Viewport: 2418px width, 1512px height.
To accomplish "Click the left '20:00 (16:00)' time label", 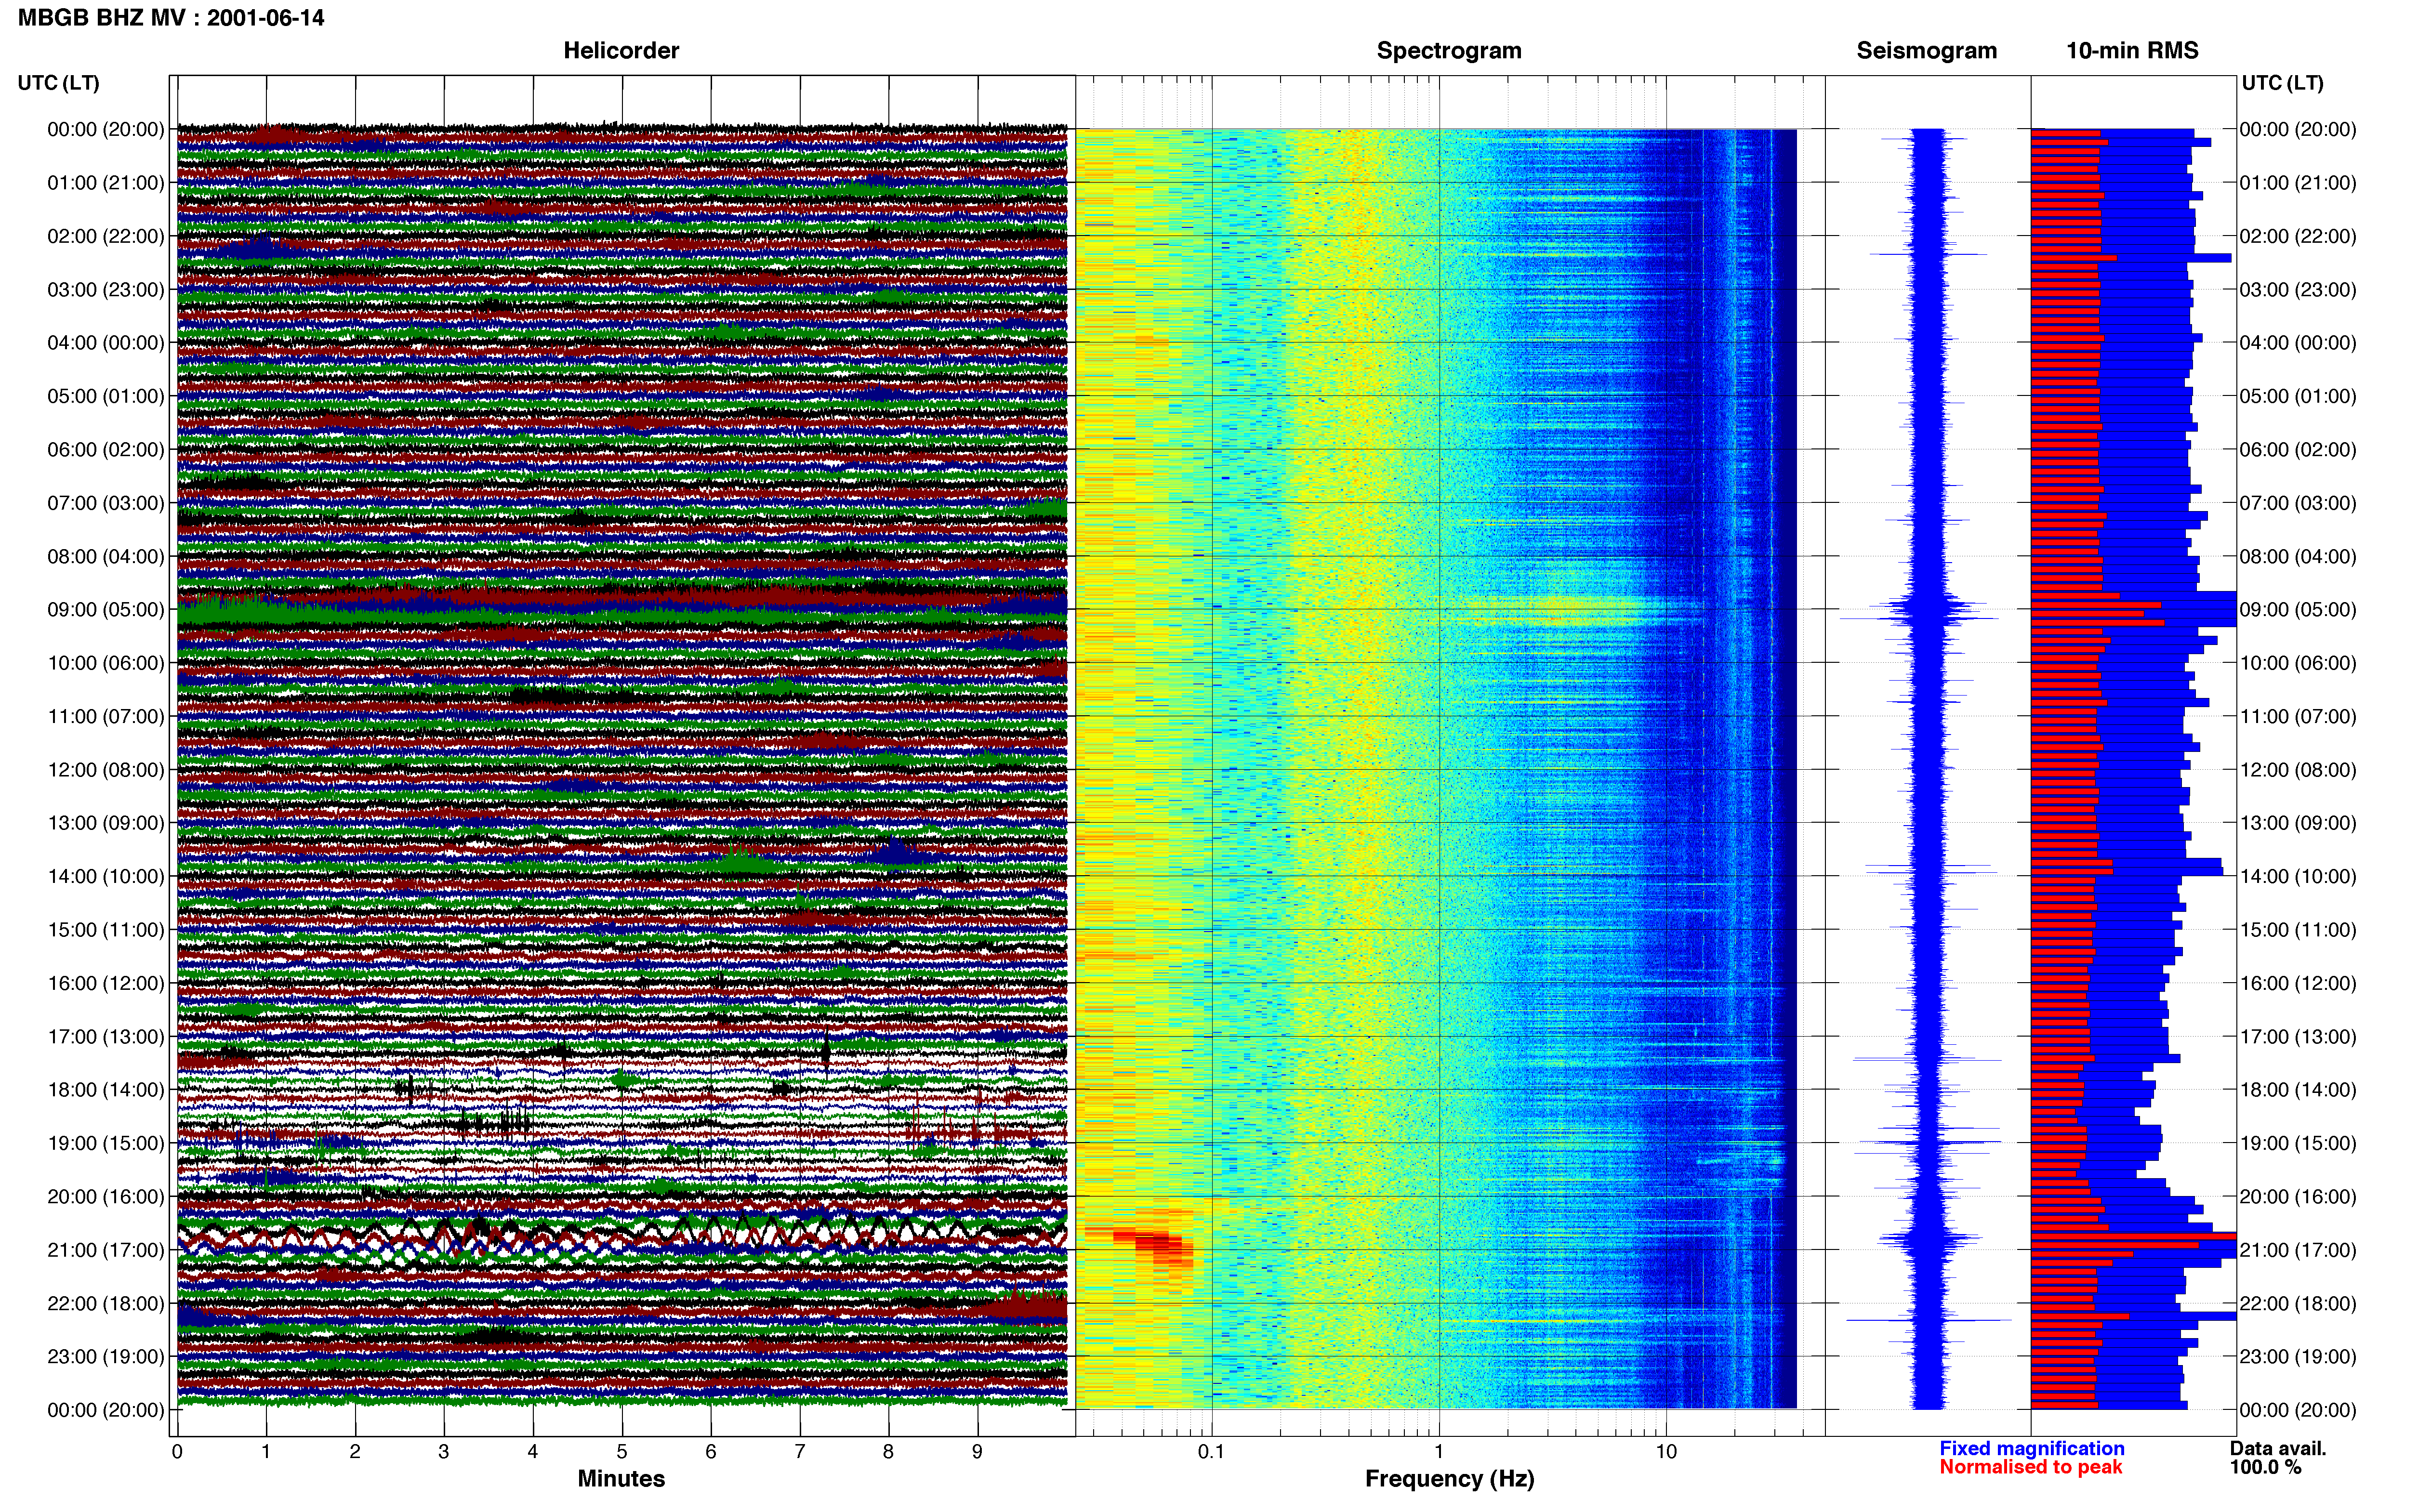I will 106,1197.
